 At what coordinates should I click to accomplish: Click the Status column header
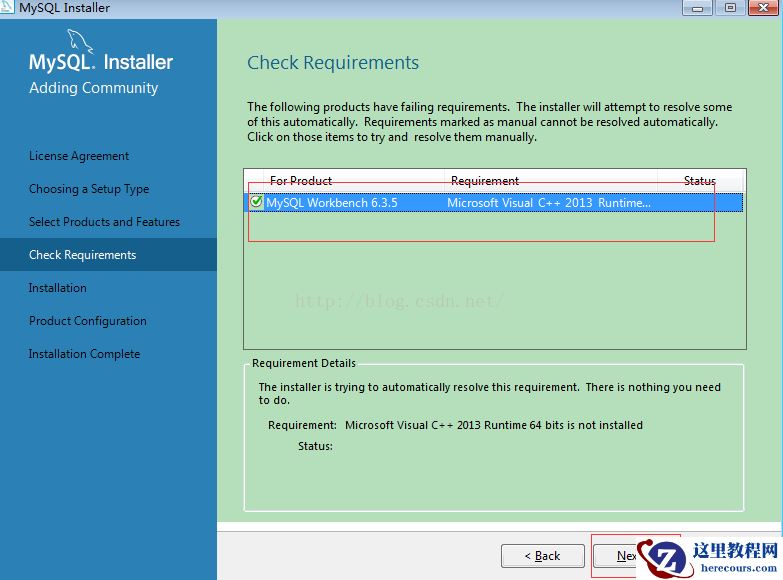click(700, 180)
